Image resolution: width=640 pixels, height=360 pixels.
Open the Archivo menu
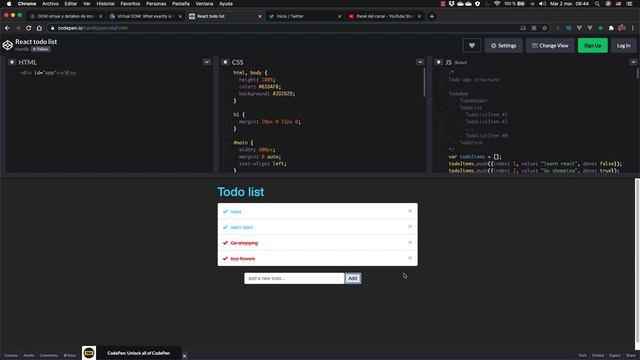(x=50, y=4)
